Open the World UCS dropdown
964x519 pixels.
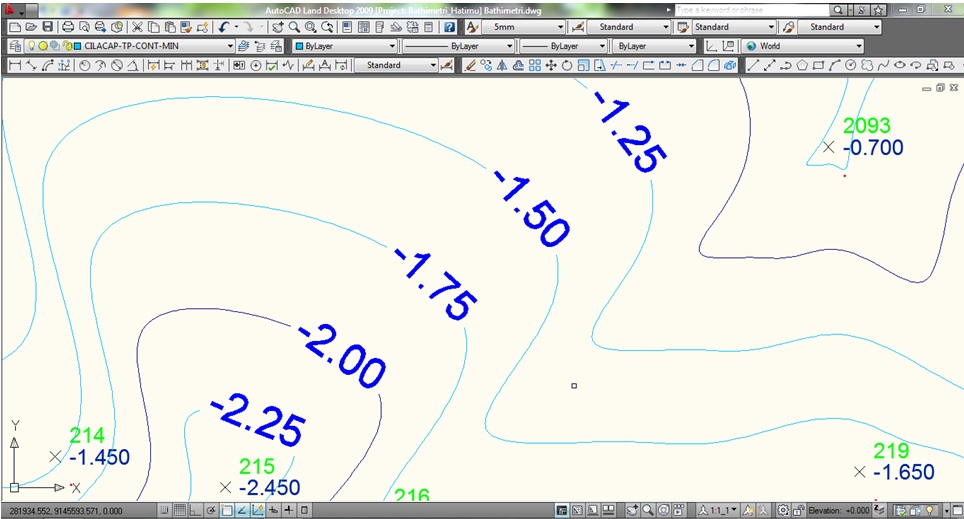click(x=802, y=46)
